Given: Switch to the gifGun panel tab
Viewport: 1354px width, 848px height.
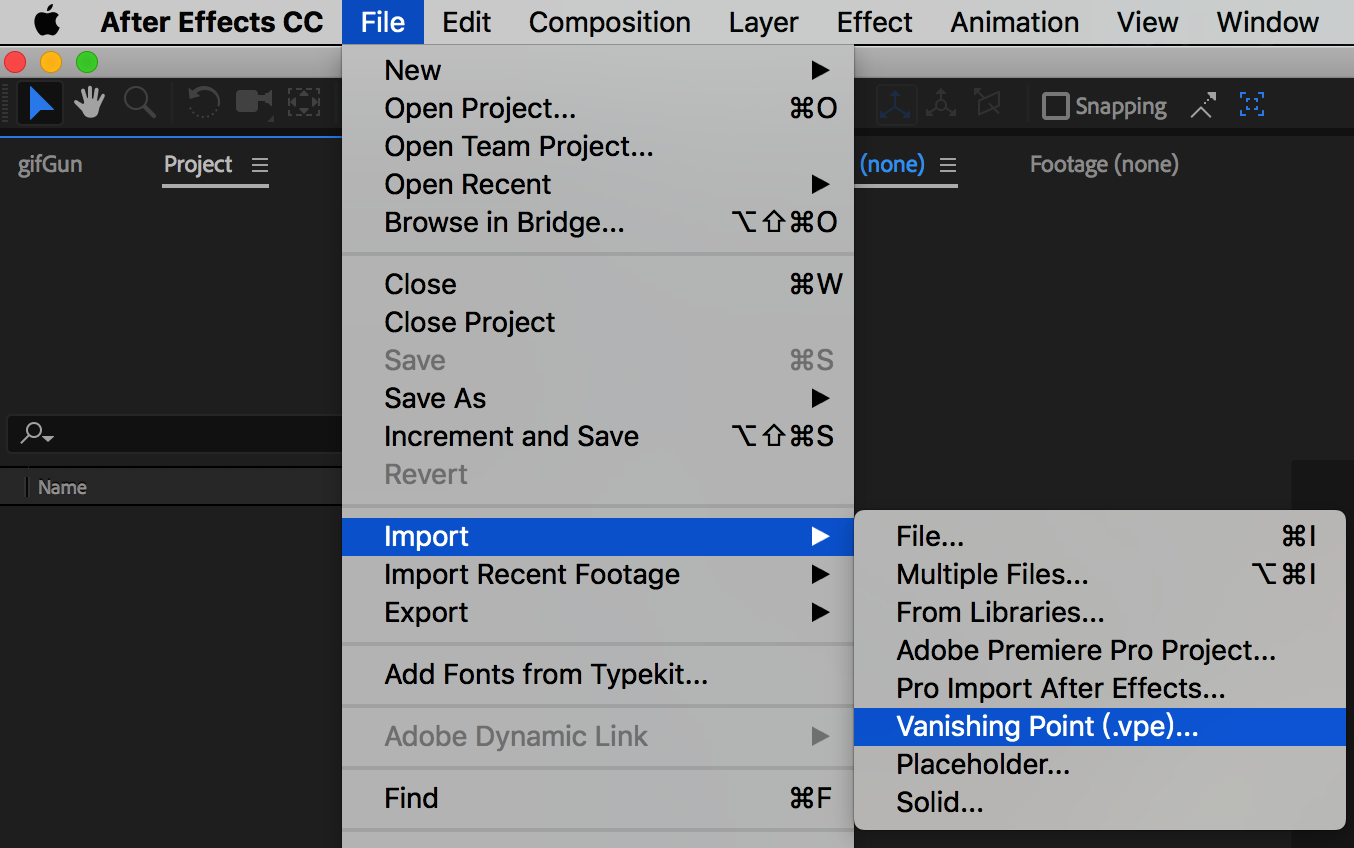Looking at the screenshot, I should point(50,164).
